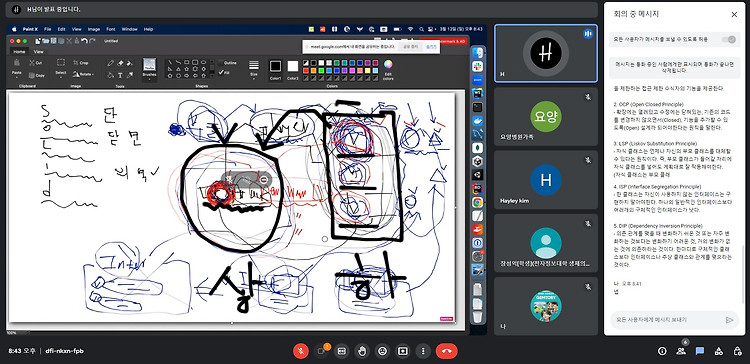The image size is (750, 364).
Task: Unmute the microphone in Meet bottom bar
Action: tap(301, 351)
